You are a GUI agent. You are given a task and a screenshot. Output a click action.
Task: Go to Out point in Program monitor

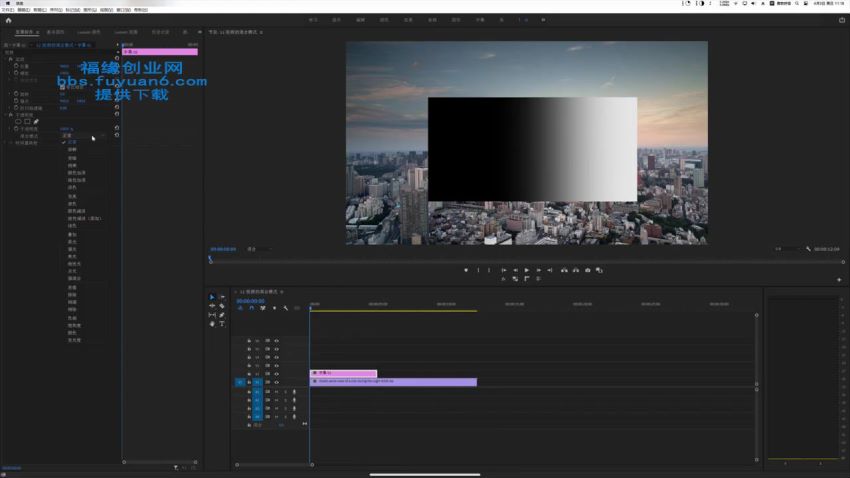[550, 270]
